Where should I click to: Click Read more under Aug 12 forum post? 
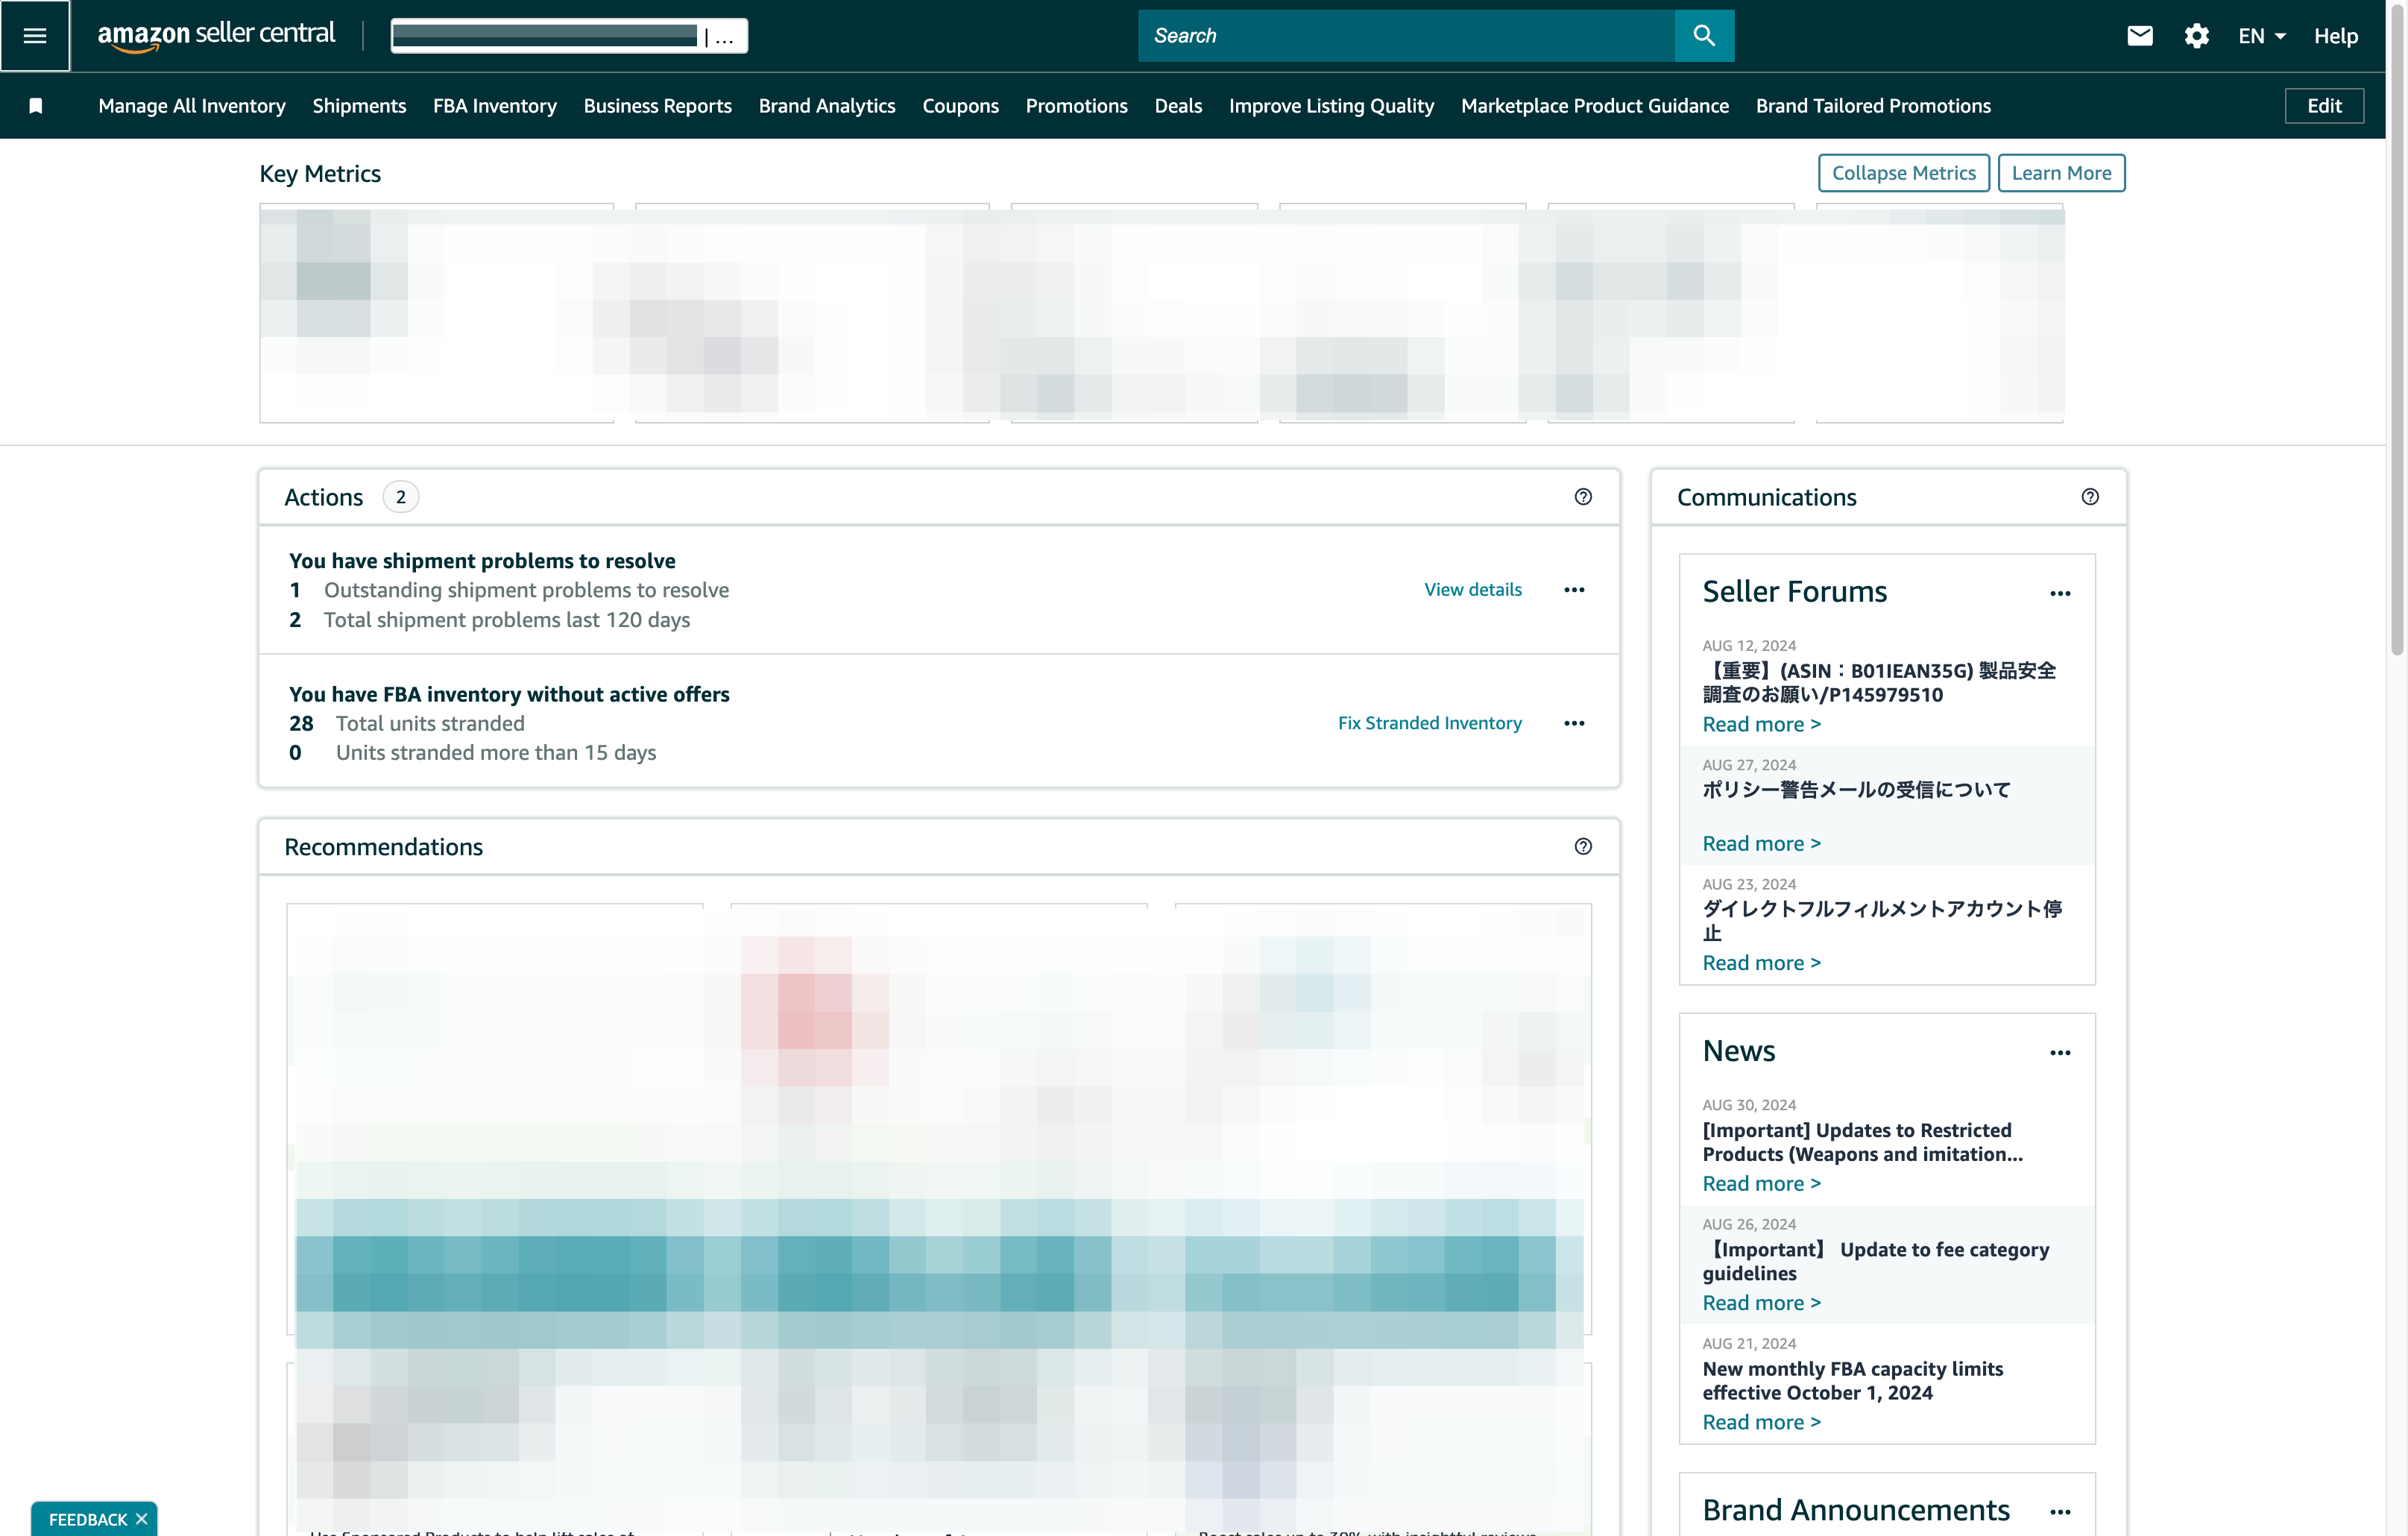coord(1761,724)
